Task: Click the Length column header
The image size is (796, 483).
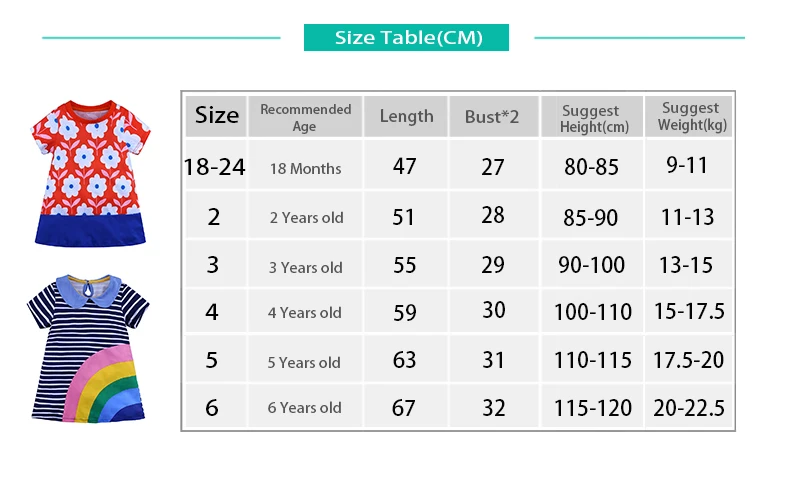Action: click(x=406, y=117)
